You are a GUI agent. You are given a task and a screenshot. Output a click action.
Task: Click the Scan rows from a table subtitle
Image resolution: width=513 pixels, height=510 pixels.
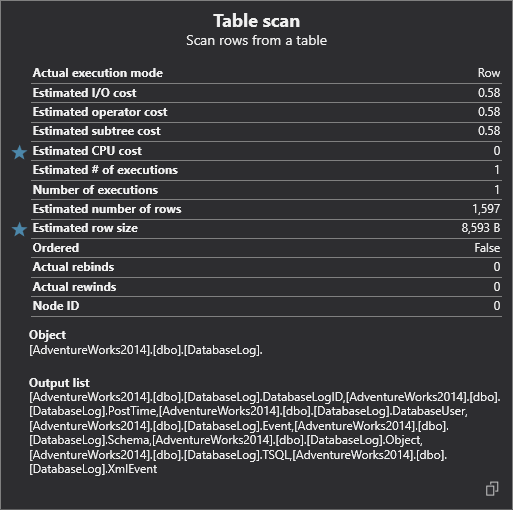click(256, 40)
